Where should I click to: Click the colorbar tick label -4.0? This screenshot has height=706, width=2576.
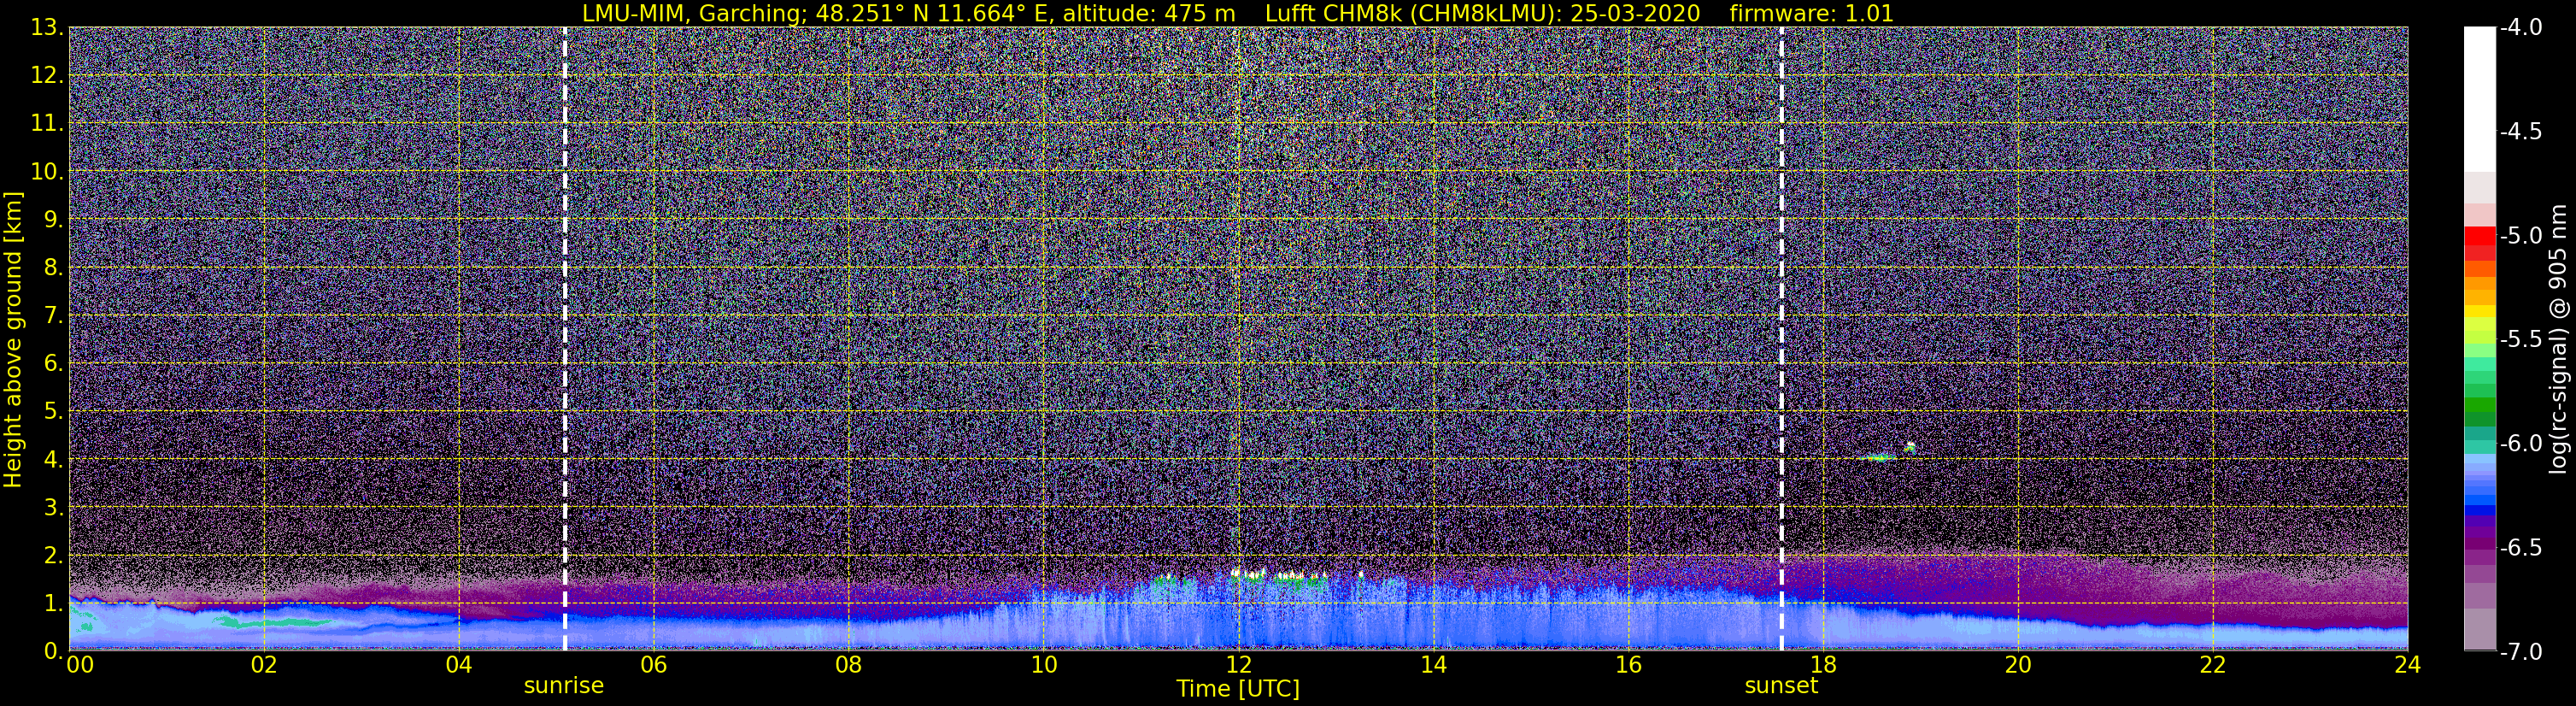tap(2521, 28)
